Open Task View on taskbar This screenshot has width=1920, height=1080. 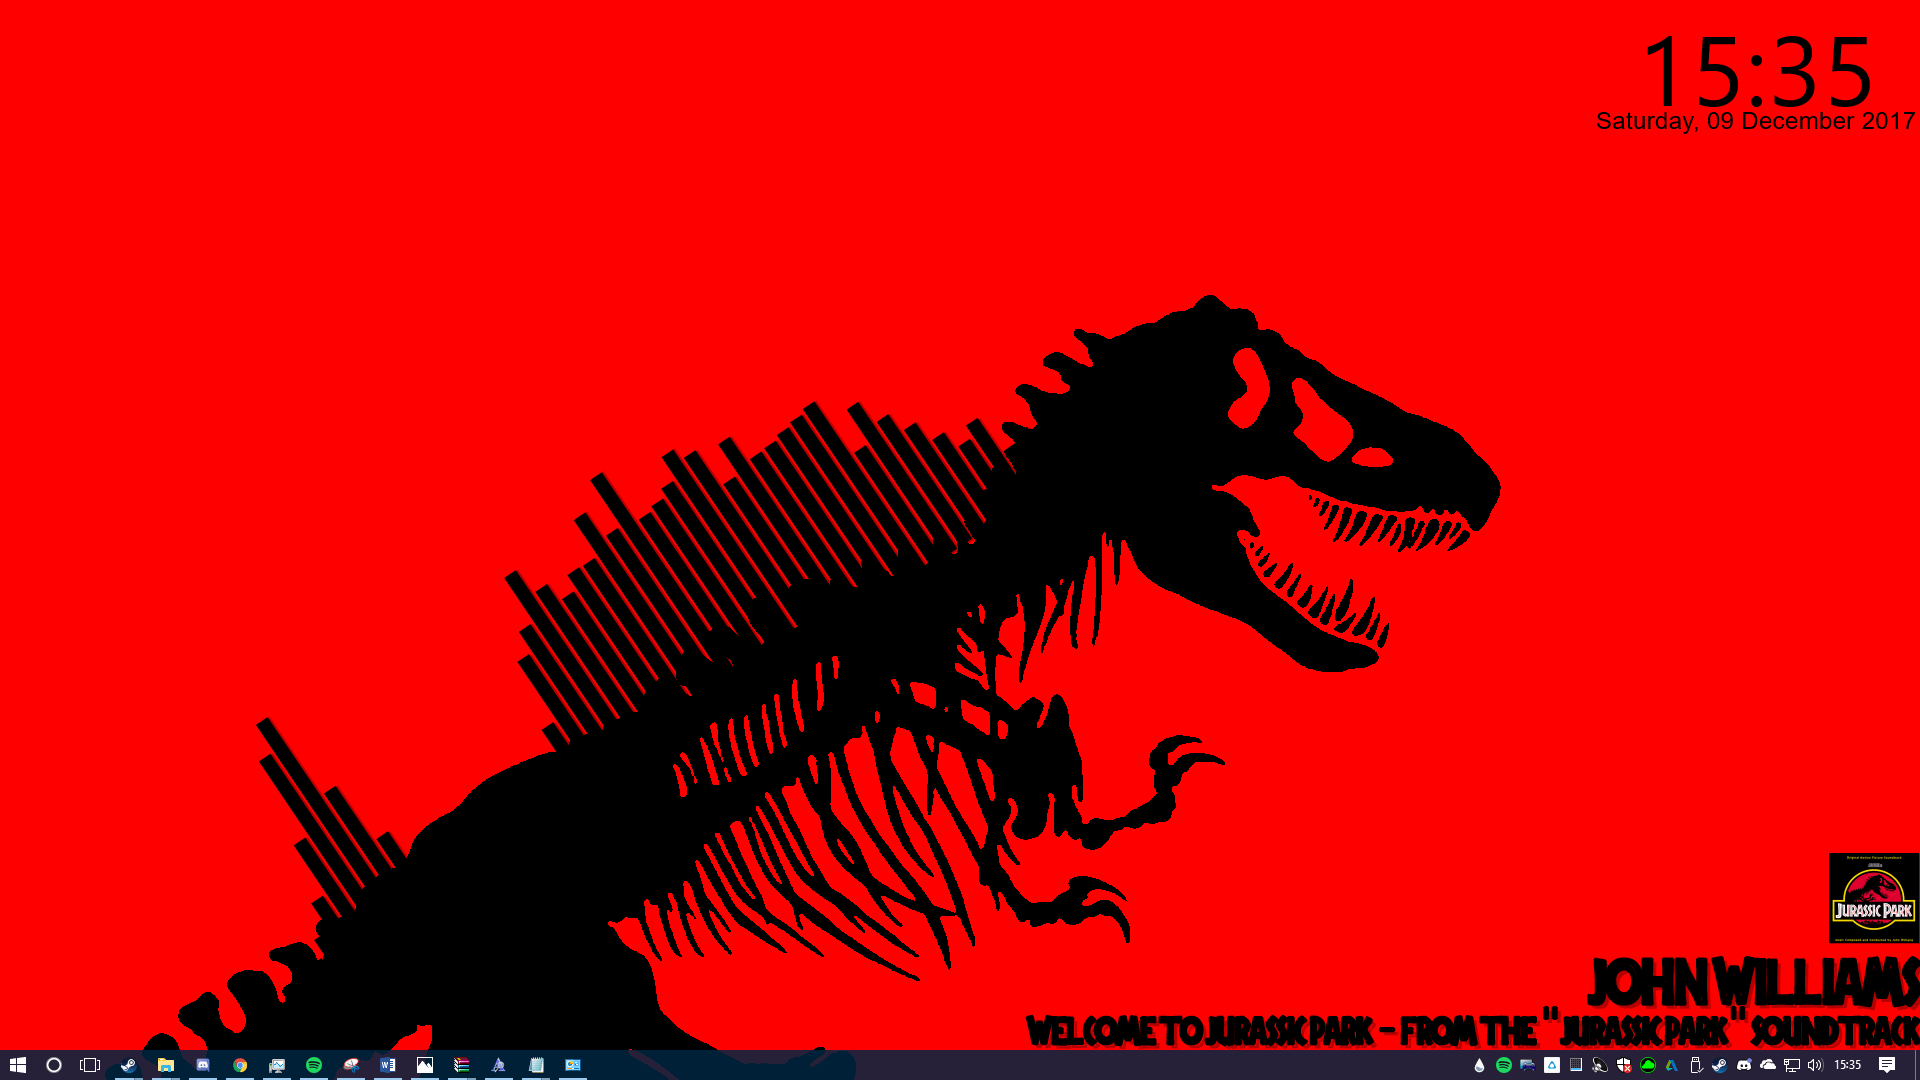(x=90, y=1065)
